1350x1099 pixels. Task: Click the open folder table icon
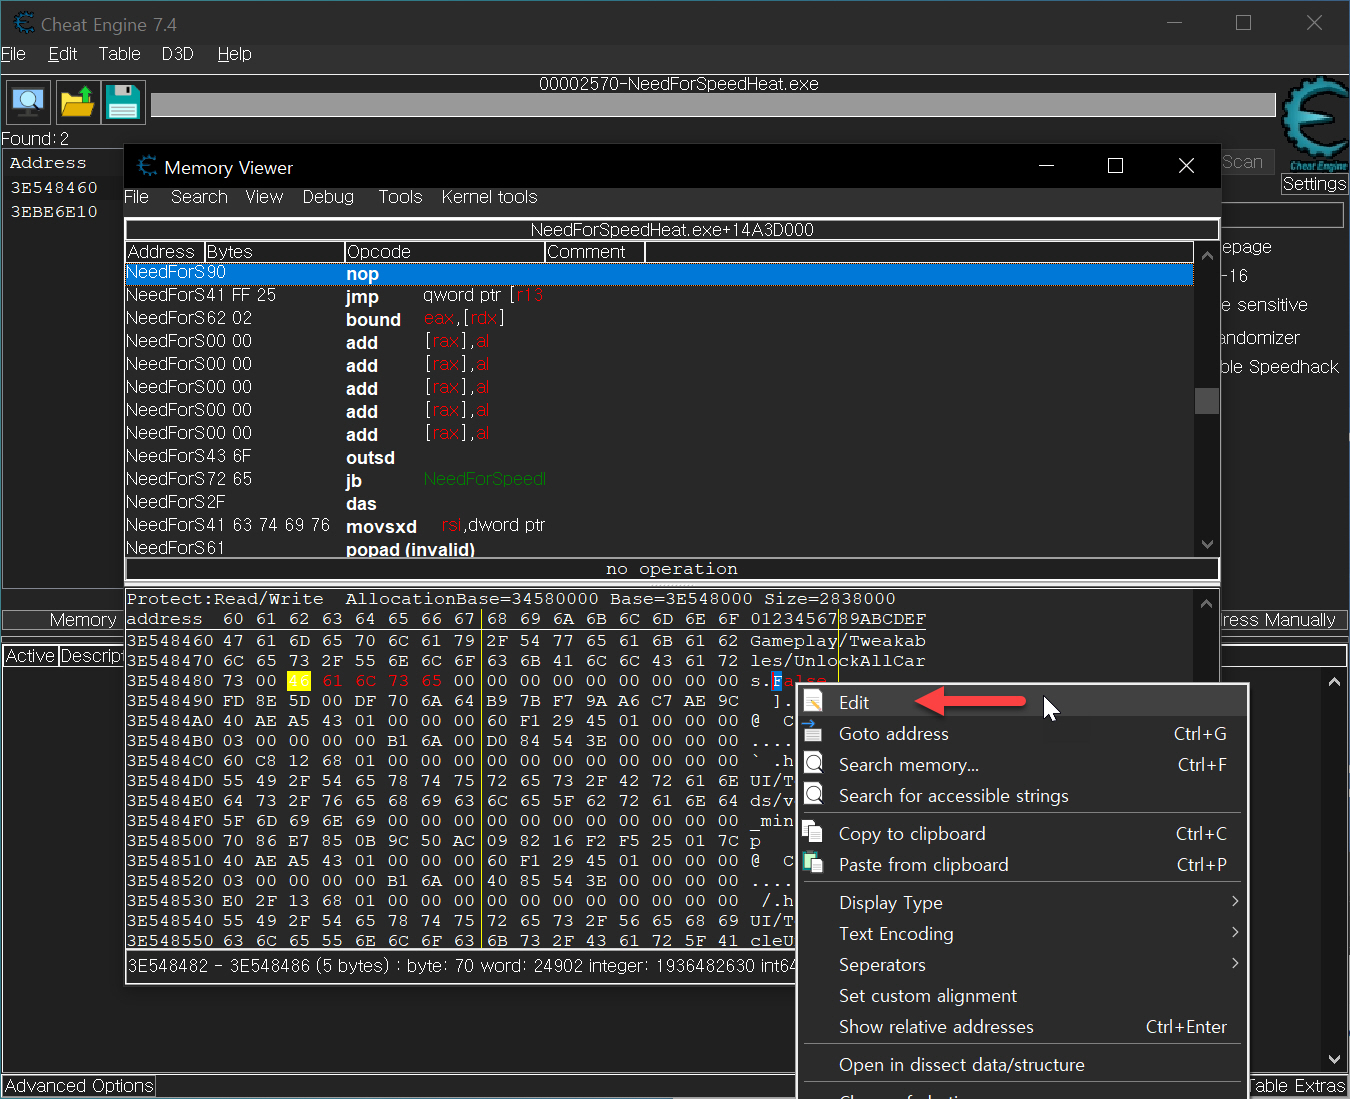pyautogui.click(x=76, y=102)
